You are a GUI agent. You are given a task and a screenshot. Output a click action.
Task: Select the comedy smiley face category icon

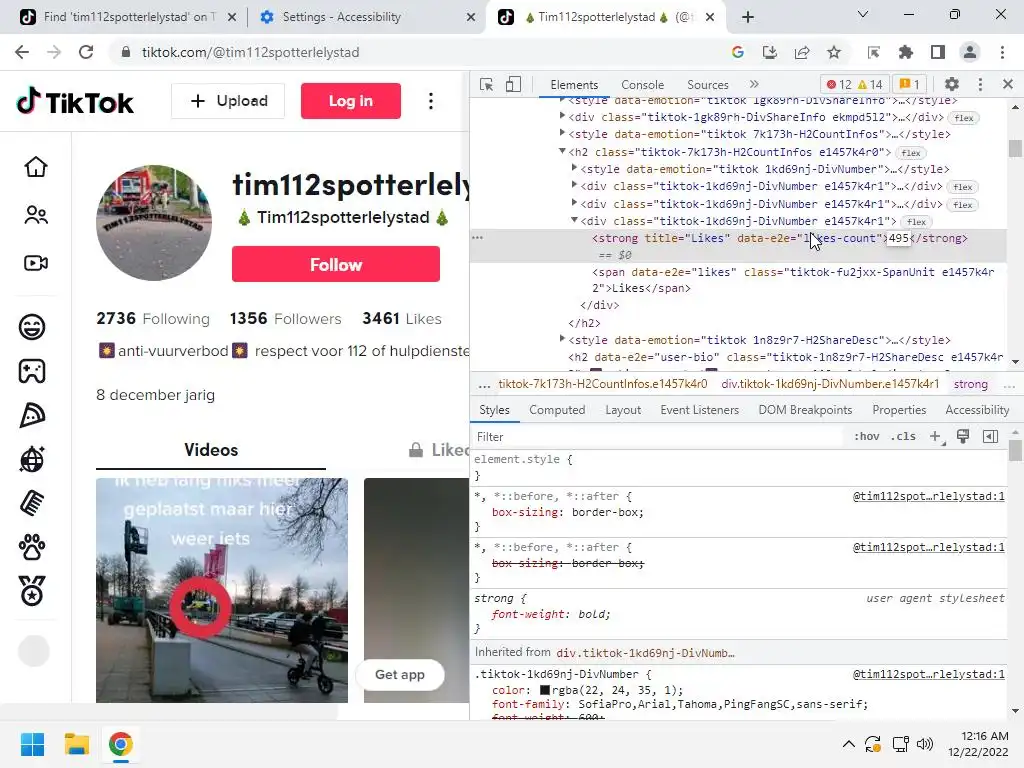pos(32,327)
